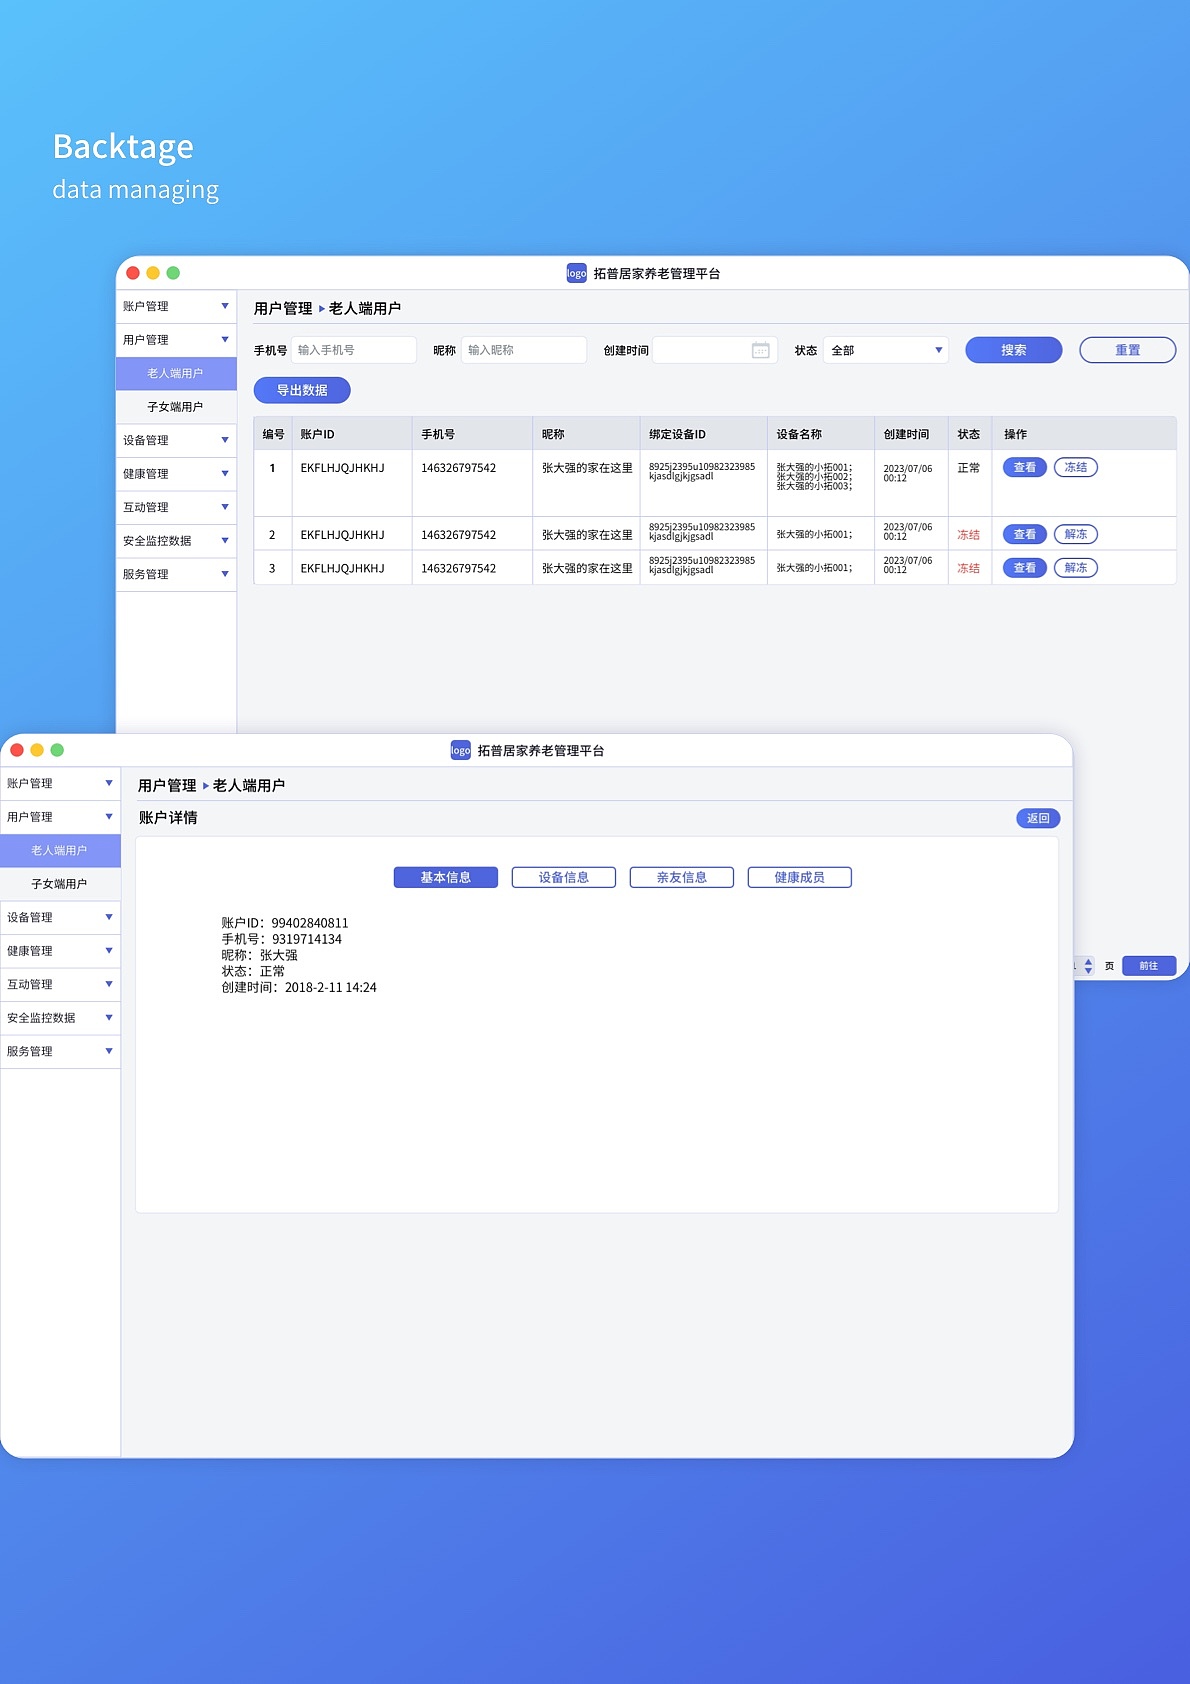Switch to 亲友信息 tab
Viewport: 1190px width, 1684px height.
682,877
